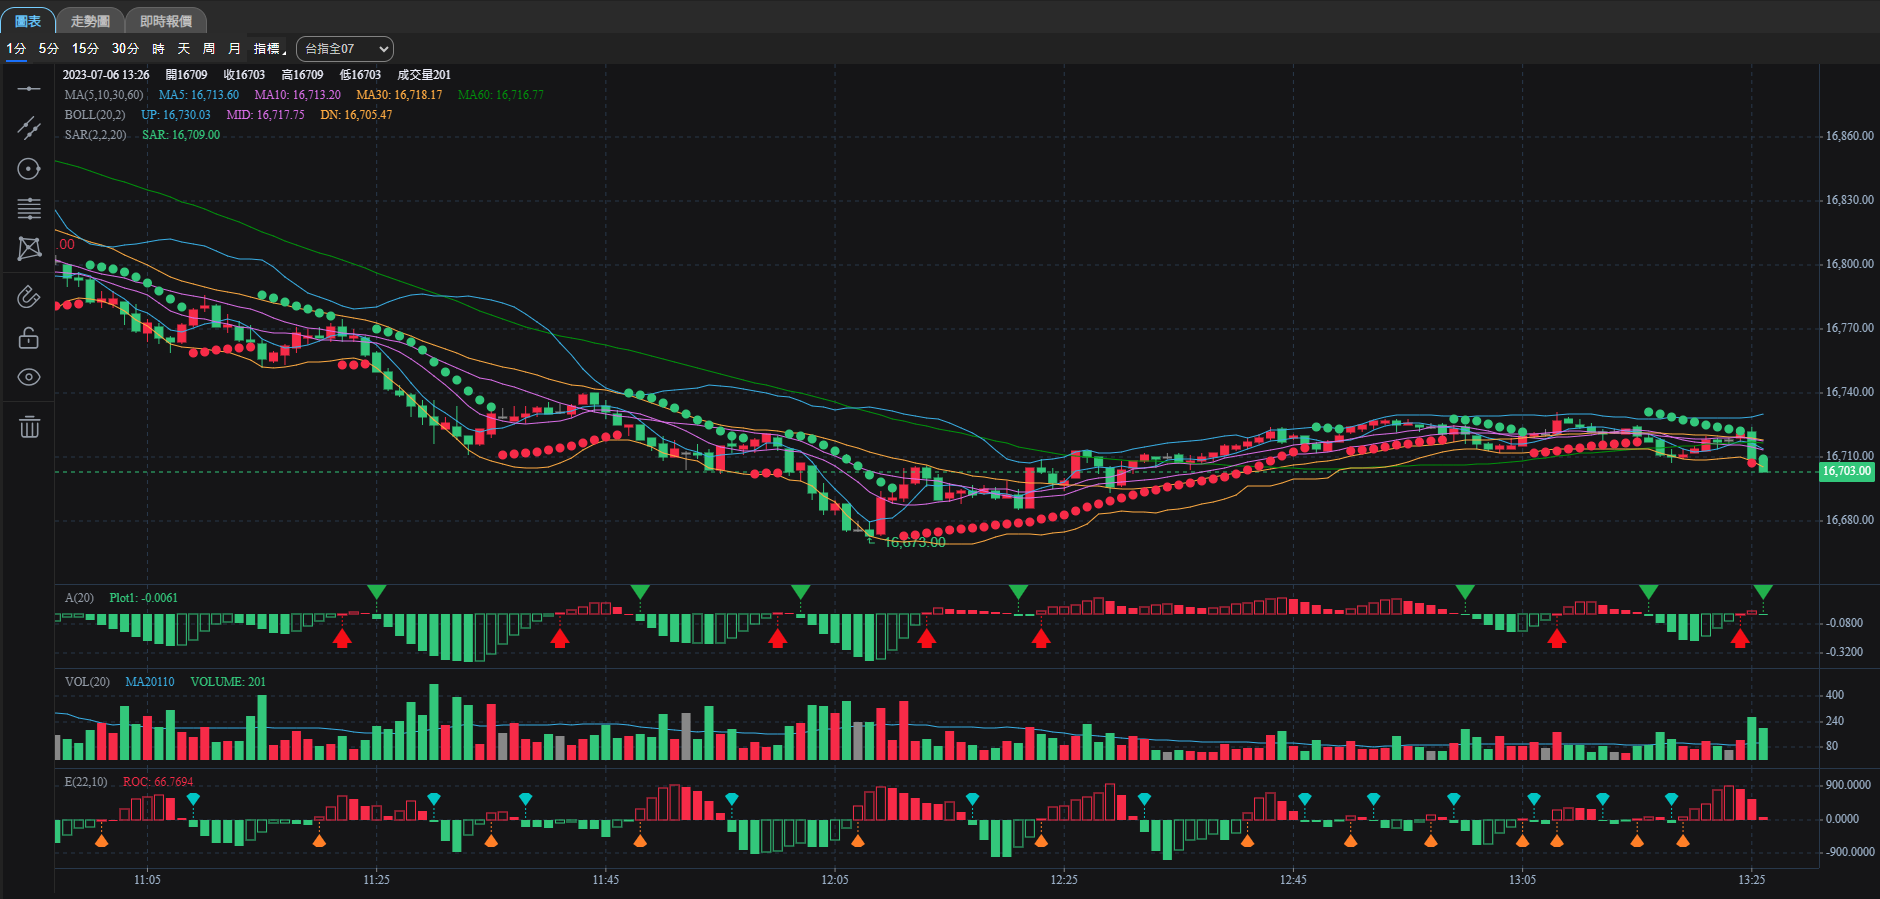Switch to the 即時報價 tab
1880x899 pixels.
tap(166, 21)
